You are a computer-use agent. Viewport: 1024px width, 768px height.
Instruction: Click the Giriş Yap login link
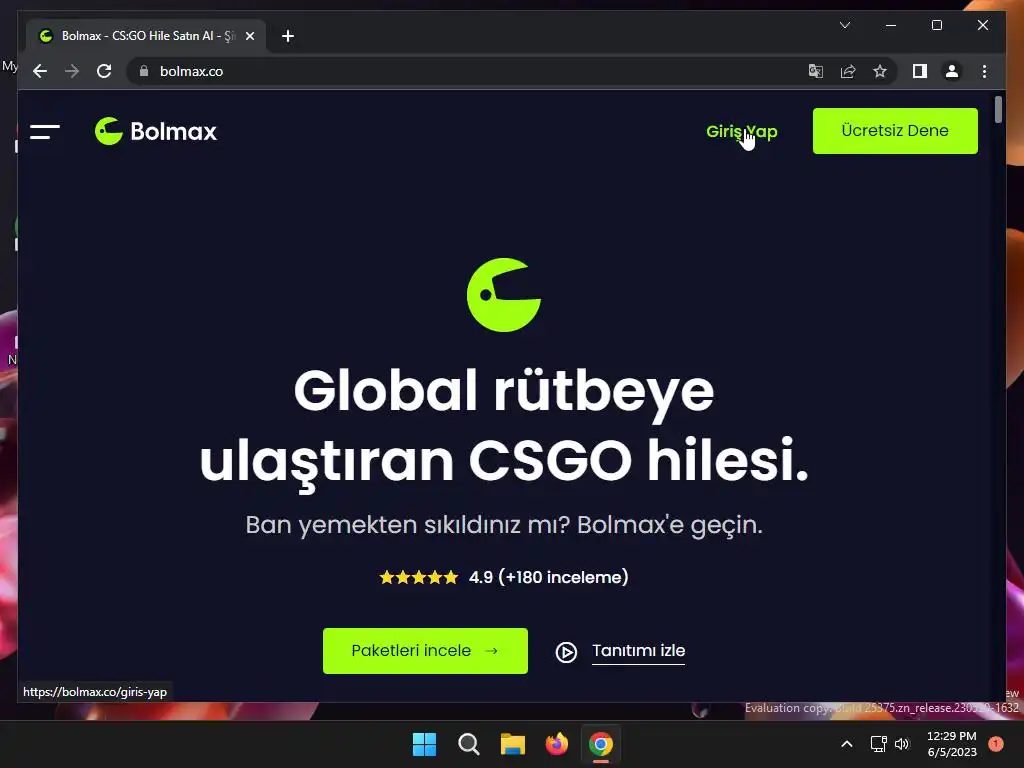coord(741,131)
